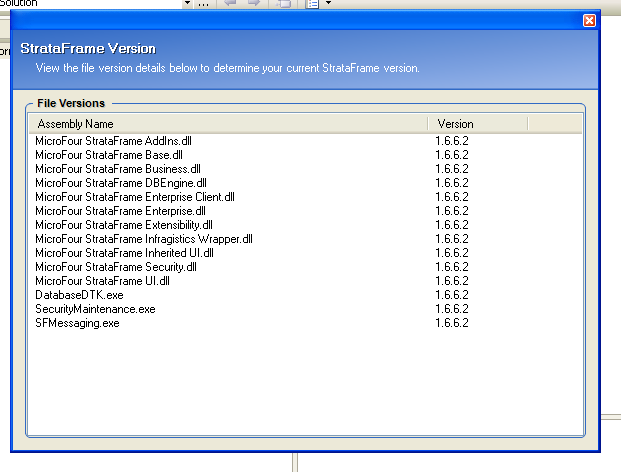Select MicroFour StrataFrame DBEngine.dll entry

pyautogui.click(x=121, y=184)
